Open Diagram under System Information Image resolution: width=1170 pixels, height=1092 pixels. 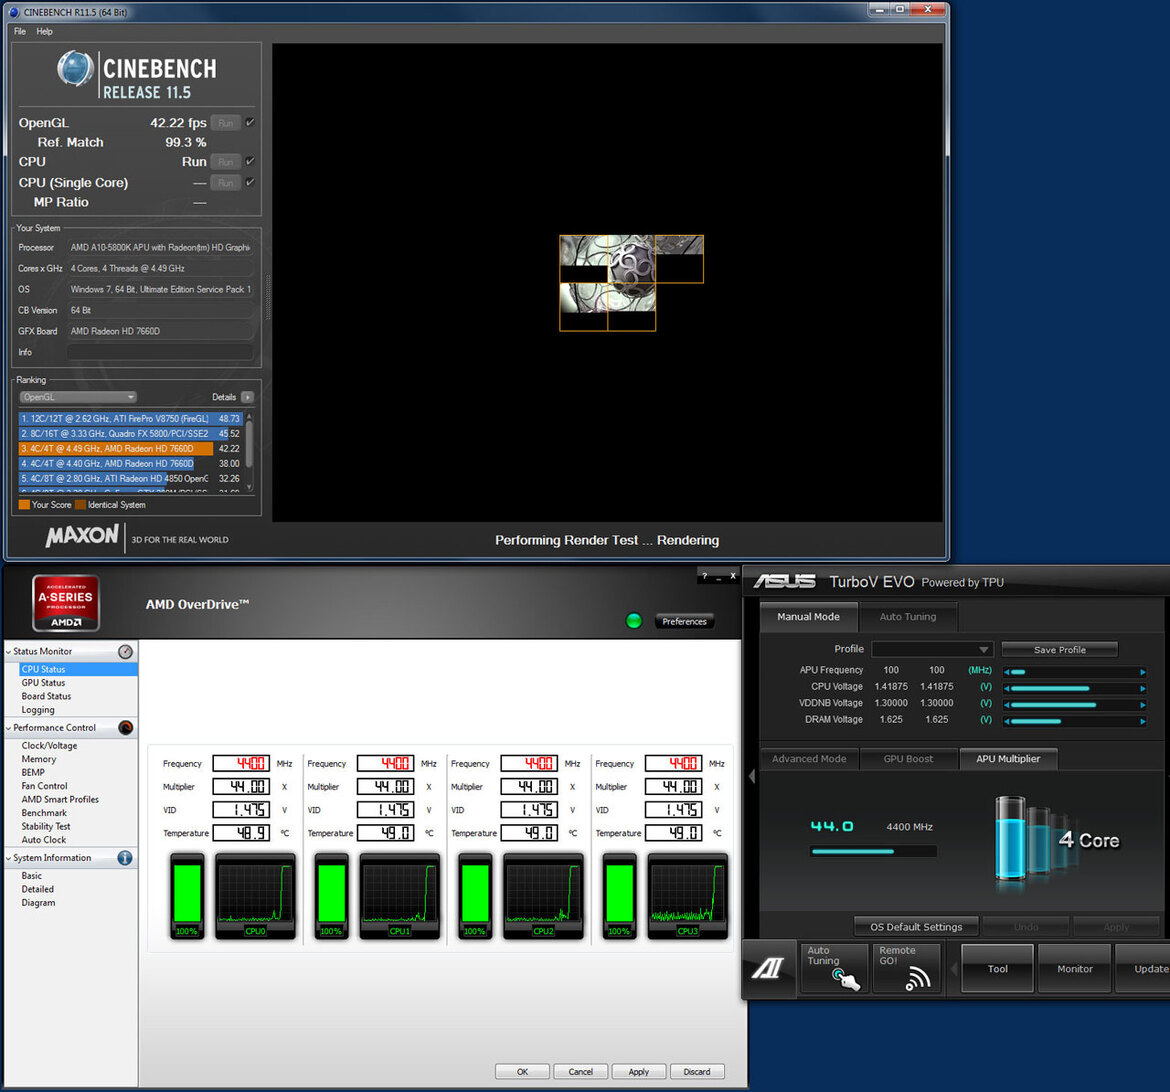click(38, 902)
